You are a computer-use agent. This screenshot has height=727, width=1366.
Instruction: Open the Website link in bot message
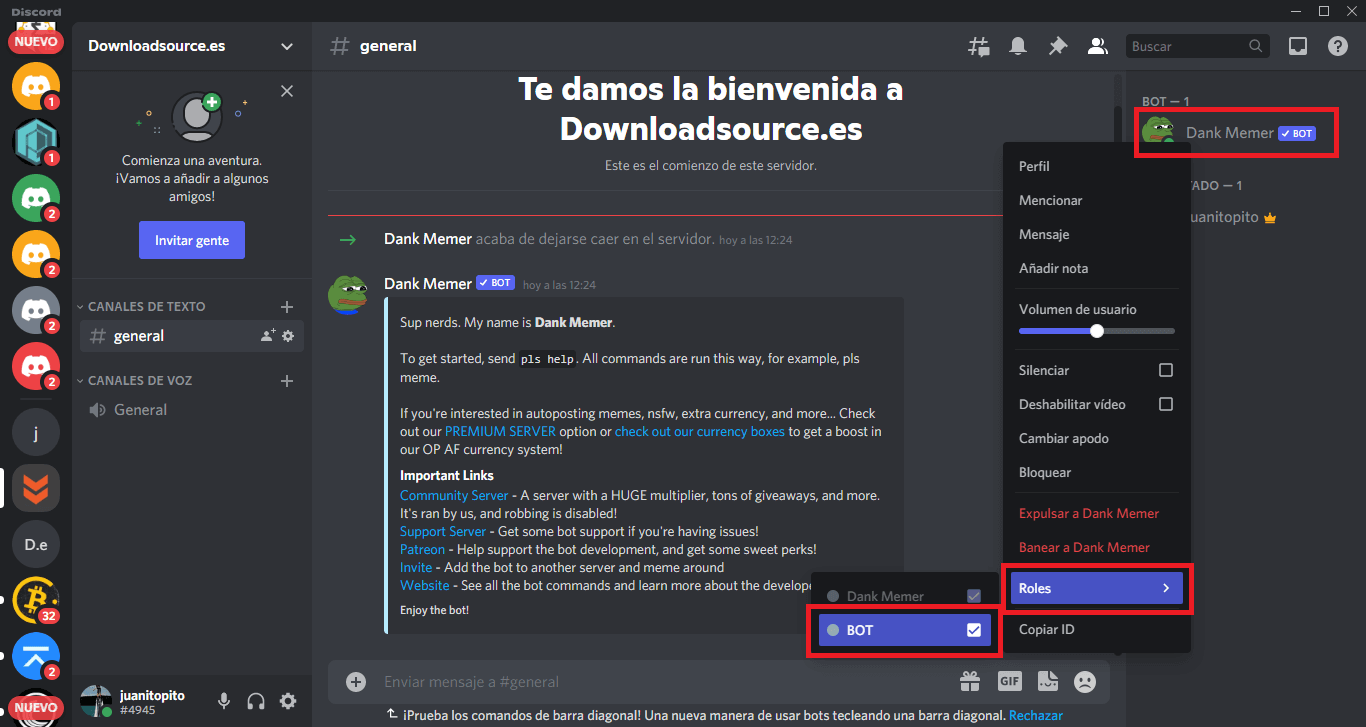coord(425,585)
